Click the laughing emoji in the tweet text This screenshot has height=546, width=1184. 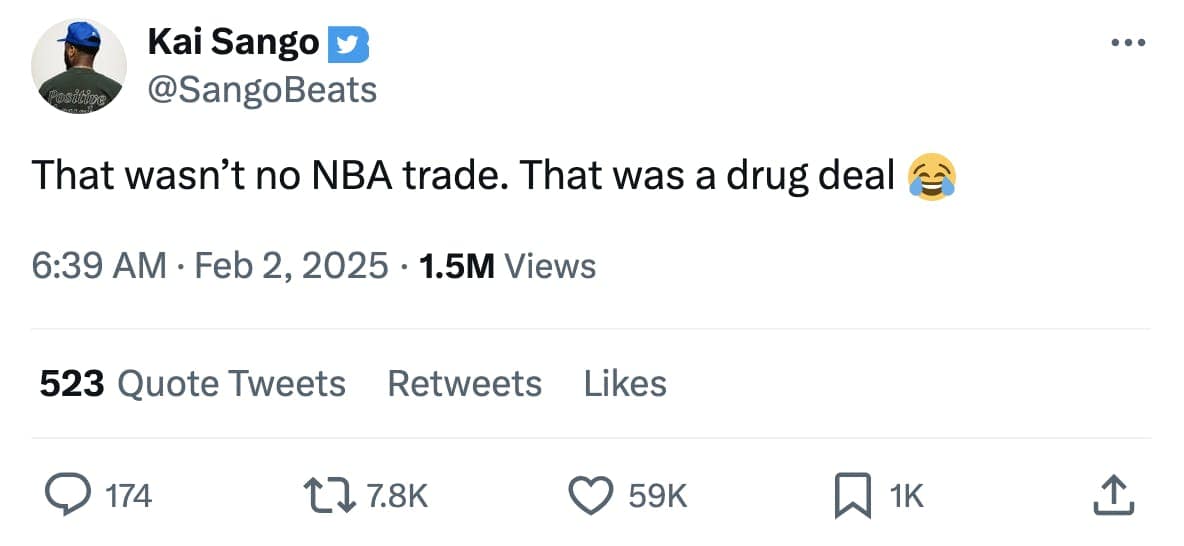coord(930,177)
